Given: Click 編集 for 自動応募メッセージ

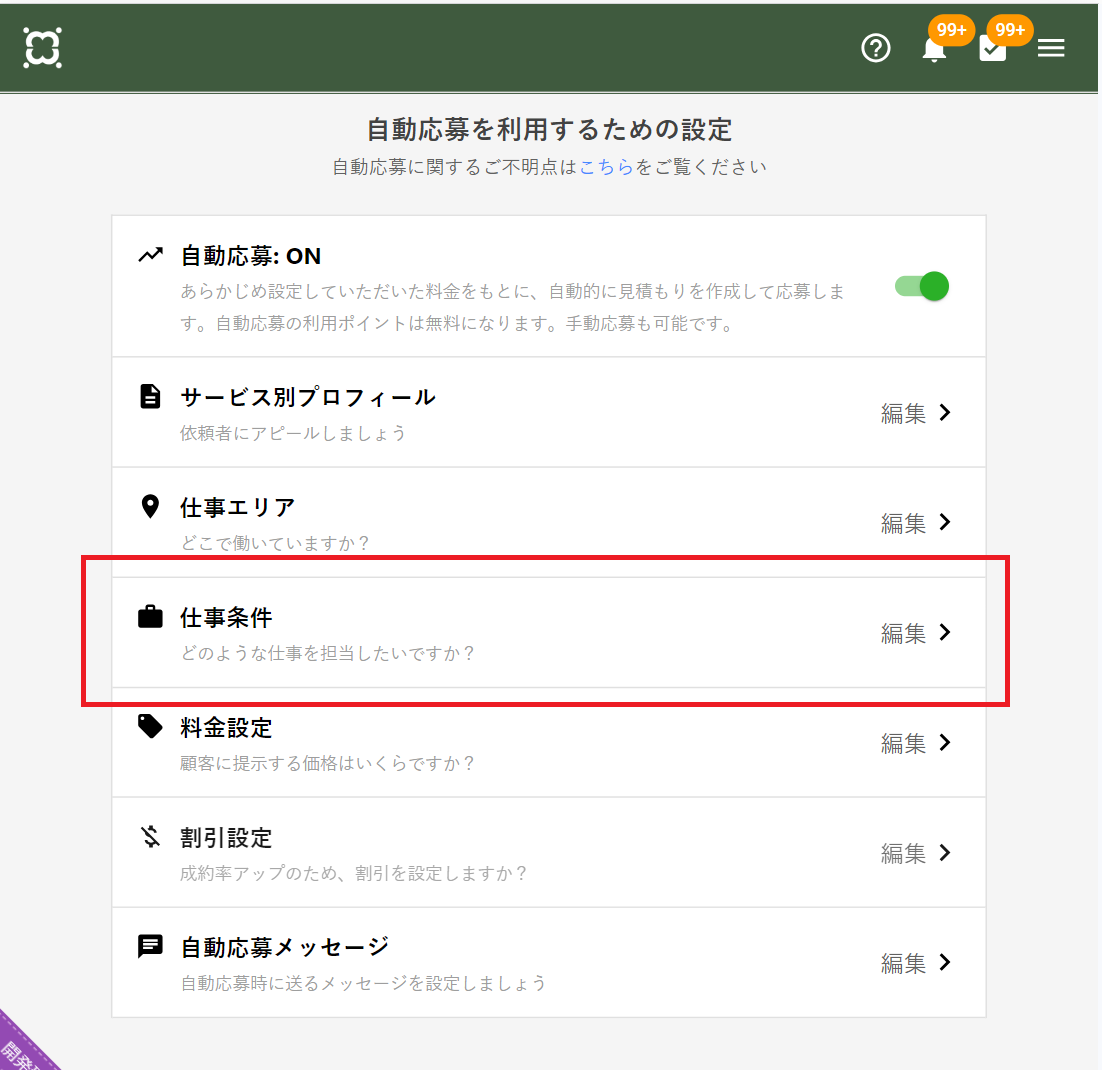Looking at the screenshot, I should click(x=903, y=963).
